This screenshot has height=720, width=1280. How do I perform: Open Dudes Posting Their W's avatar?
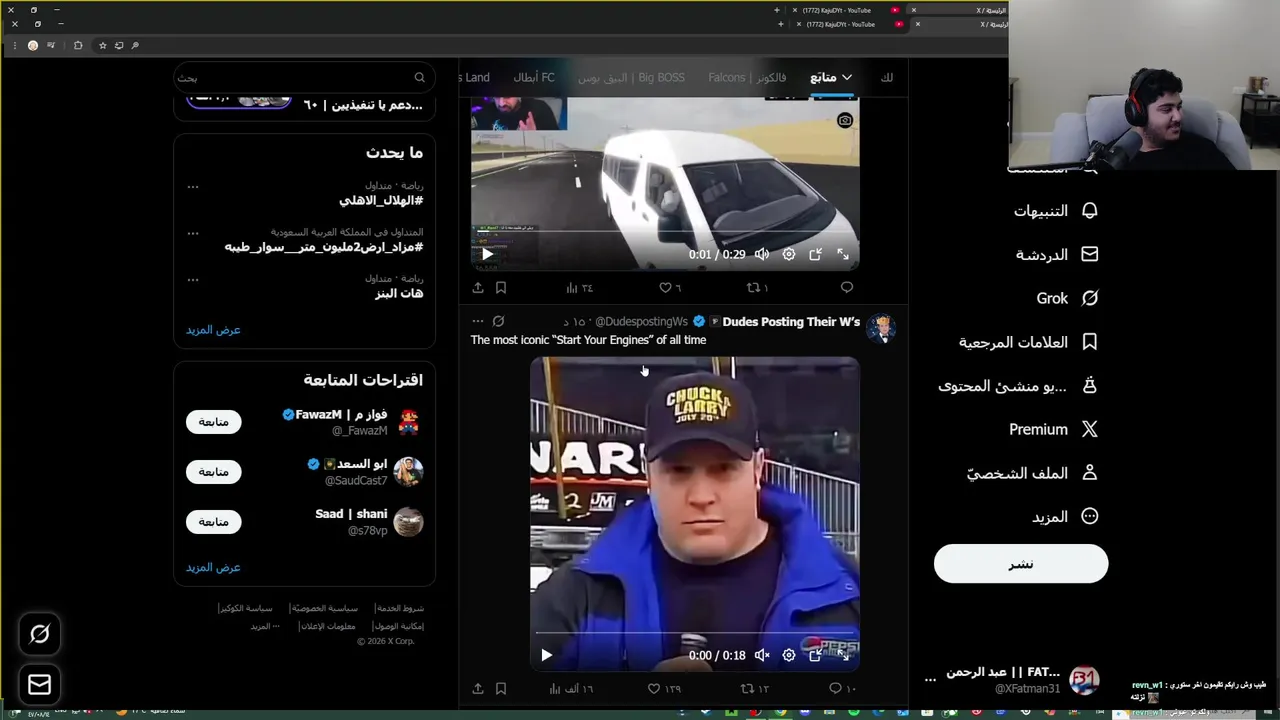coord(881,328)
